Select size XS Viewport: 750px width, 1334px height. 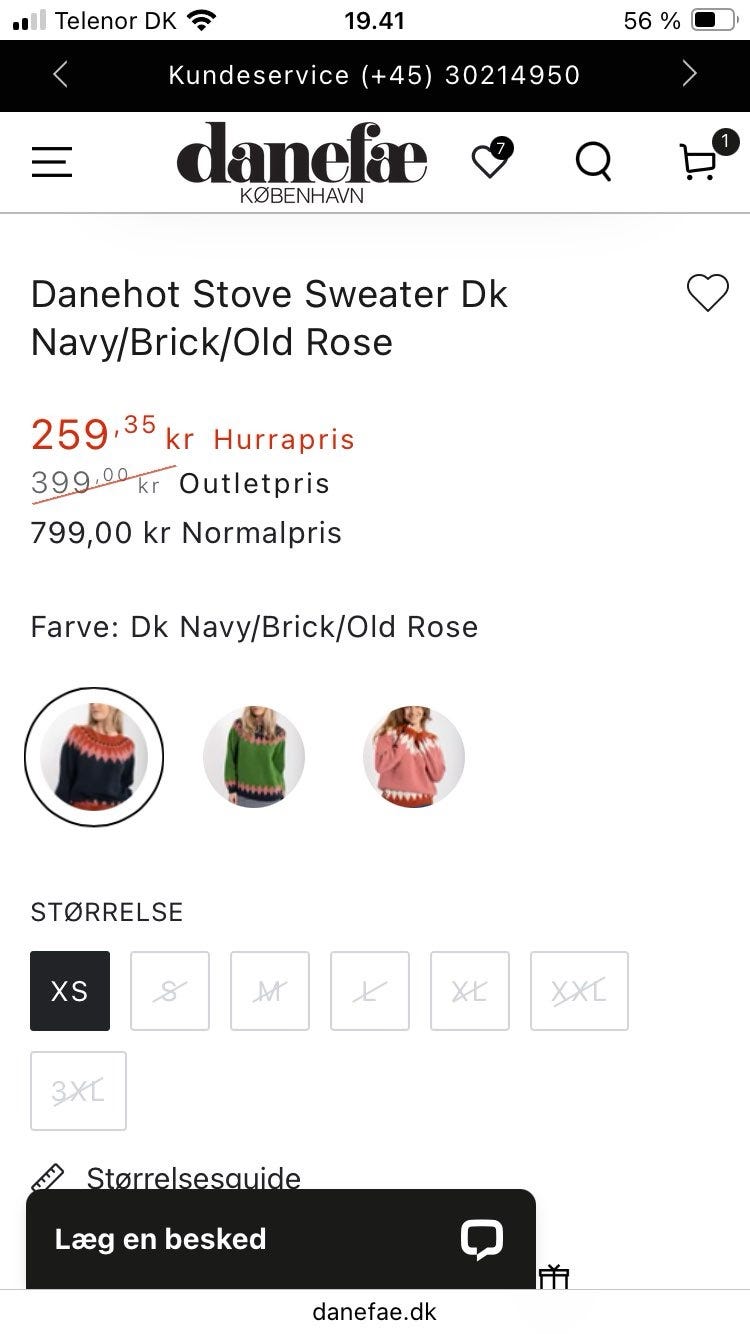[x=70, y=991]
